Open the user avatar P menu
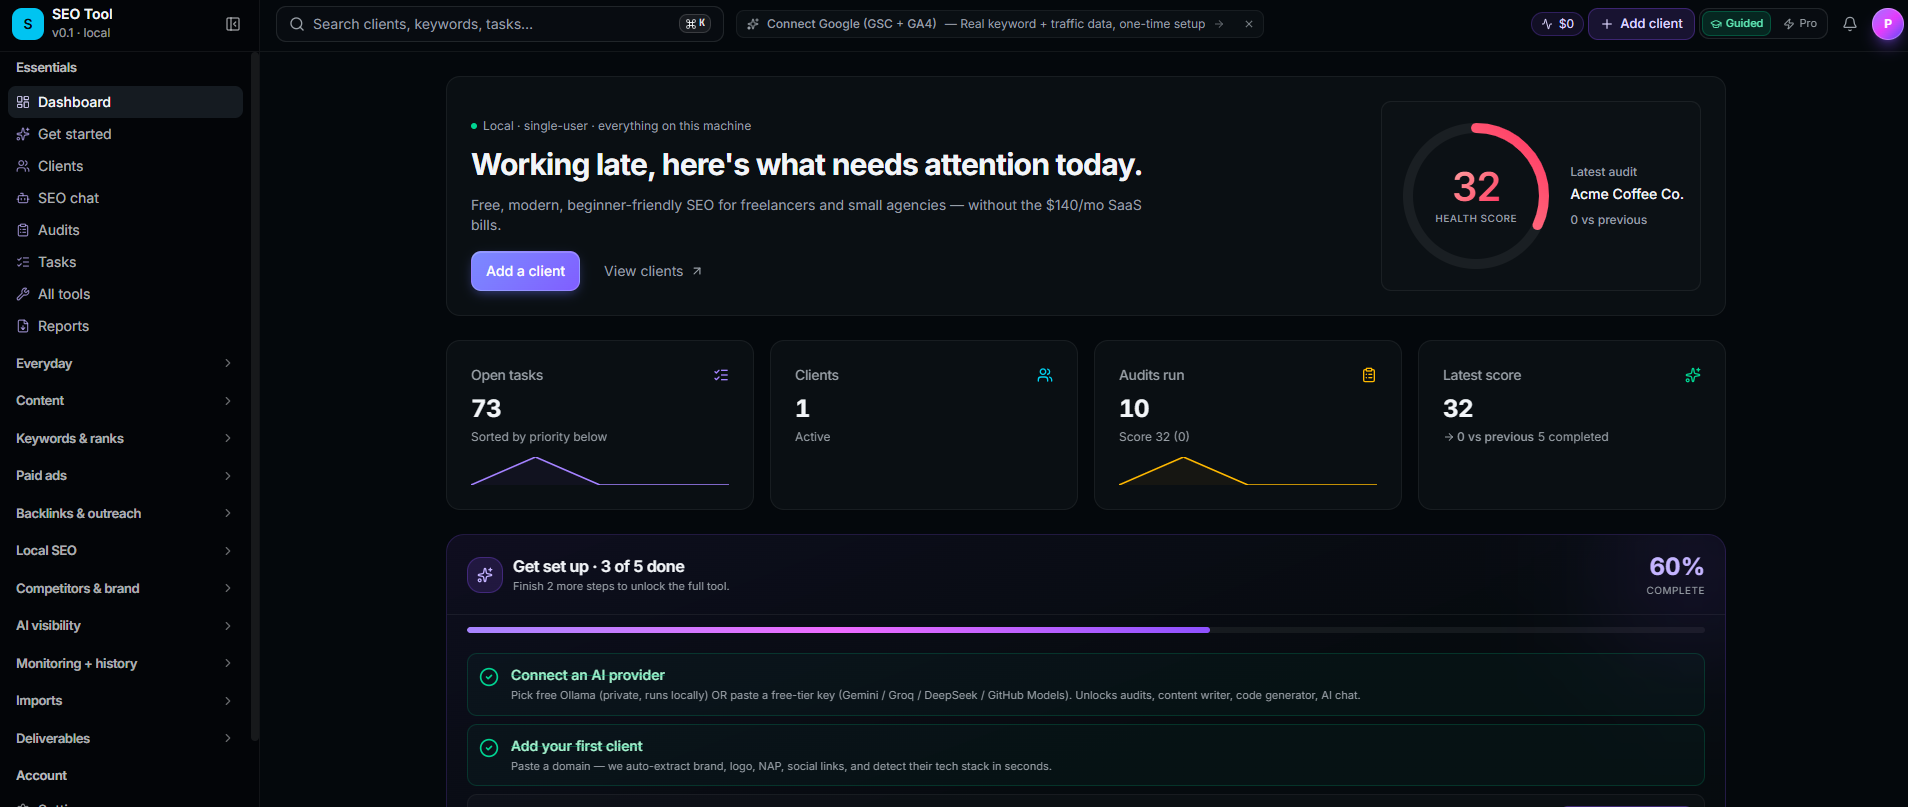 pos(1888,24)
